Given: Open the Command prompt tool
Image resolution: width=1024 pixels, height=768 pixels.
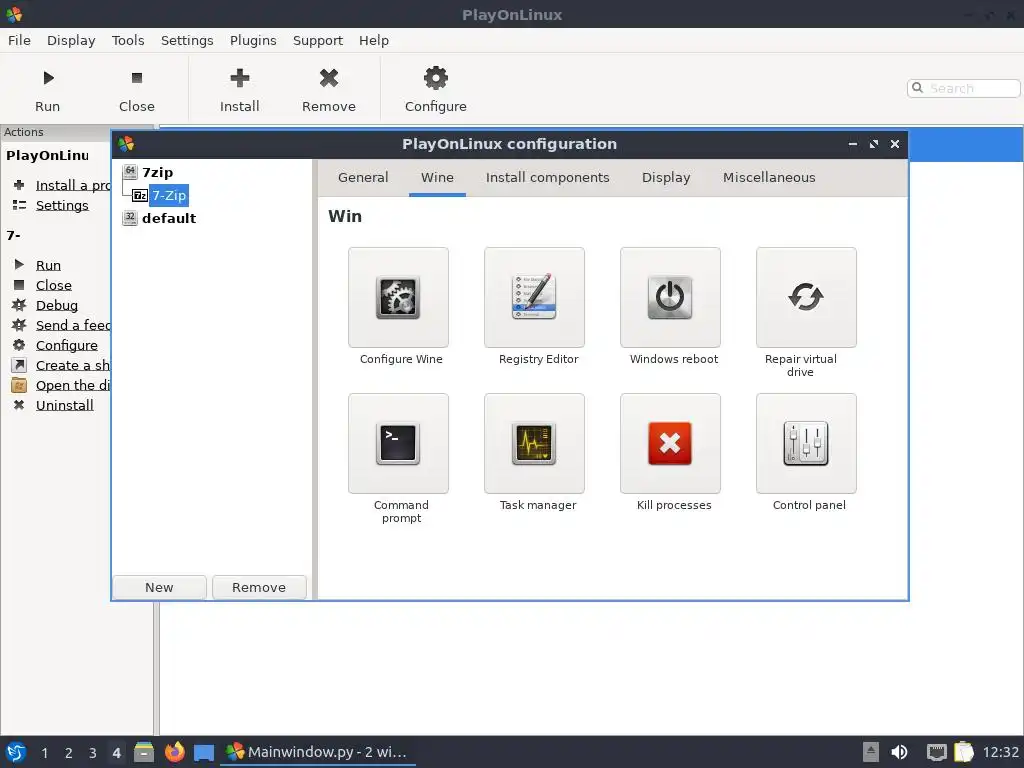Looking at the screenshot, I should click(x=398, y=443).
